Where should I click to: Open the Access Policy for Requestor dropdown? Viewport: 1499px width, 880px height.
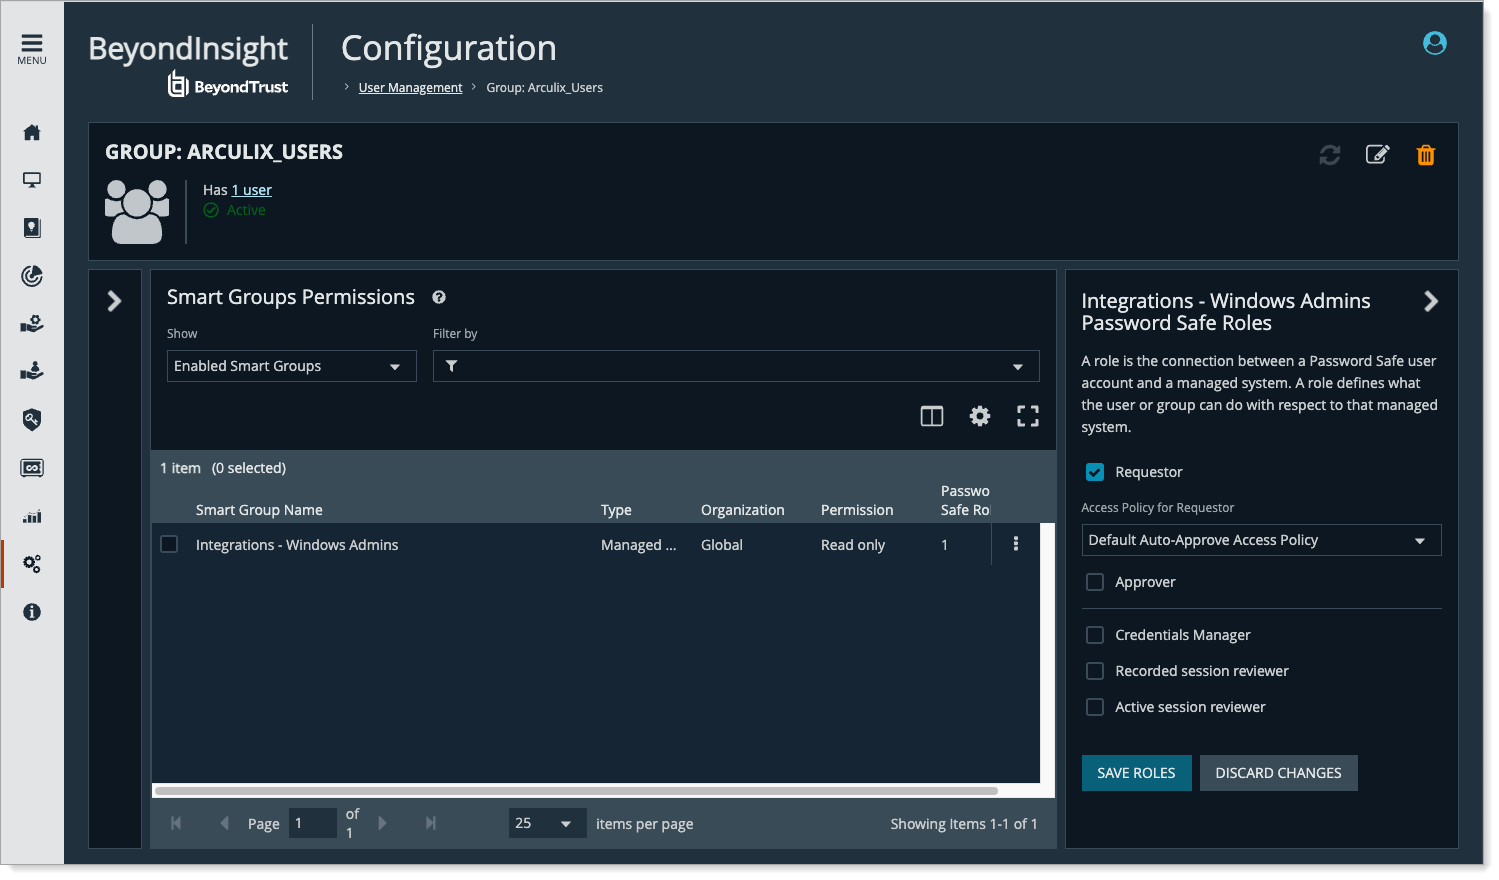[1261, 540]
